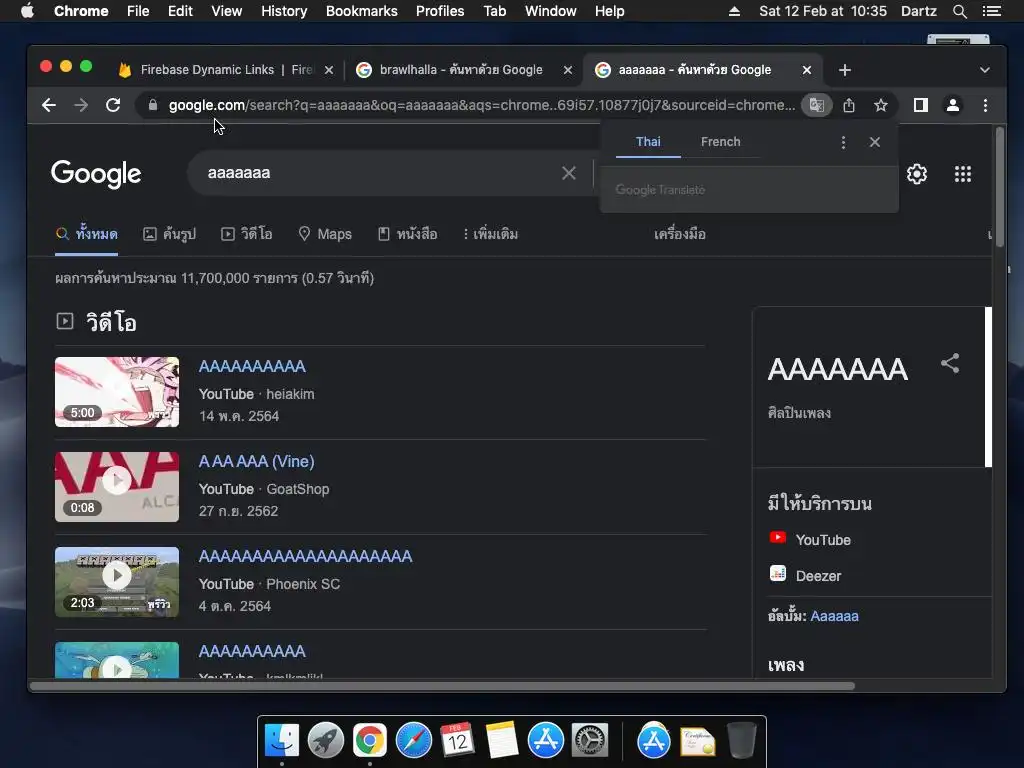
Task: Open the Trash in the Dock
Action: pyautogui.click(x=741, y=741)
